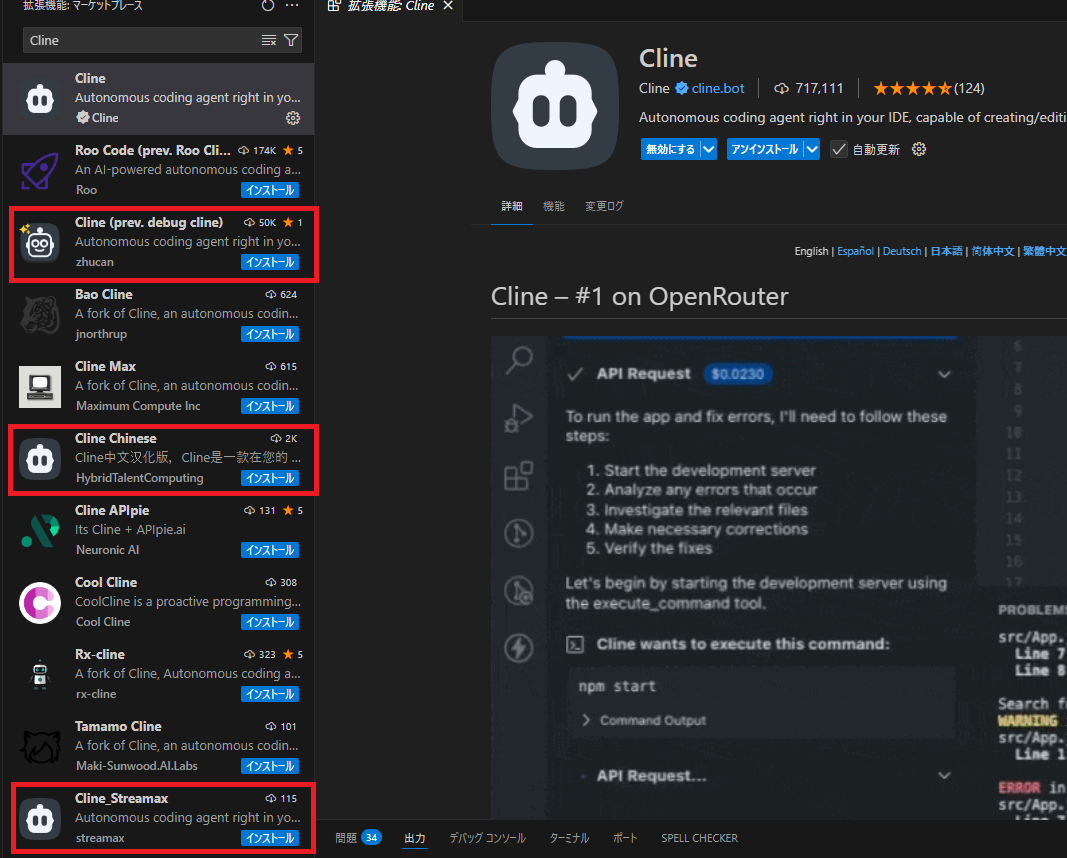Open Cline Chinese extension title
The width and height of the screenshot is (1067, 858).
click(116, 439)
